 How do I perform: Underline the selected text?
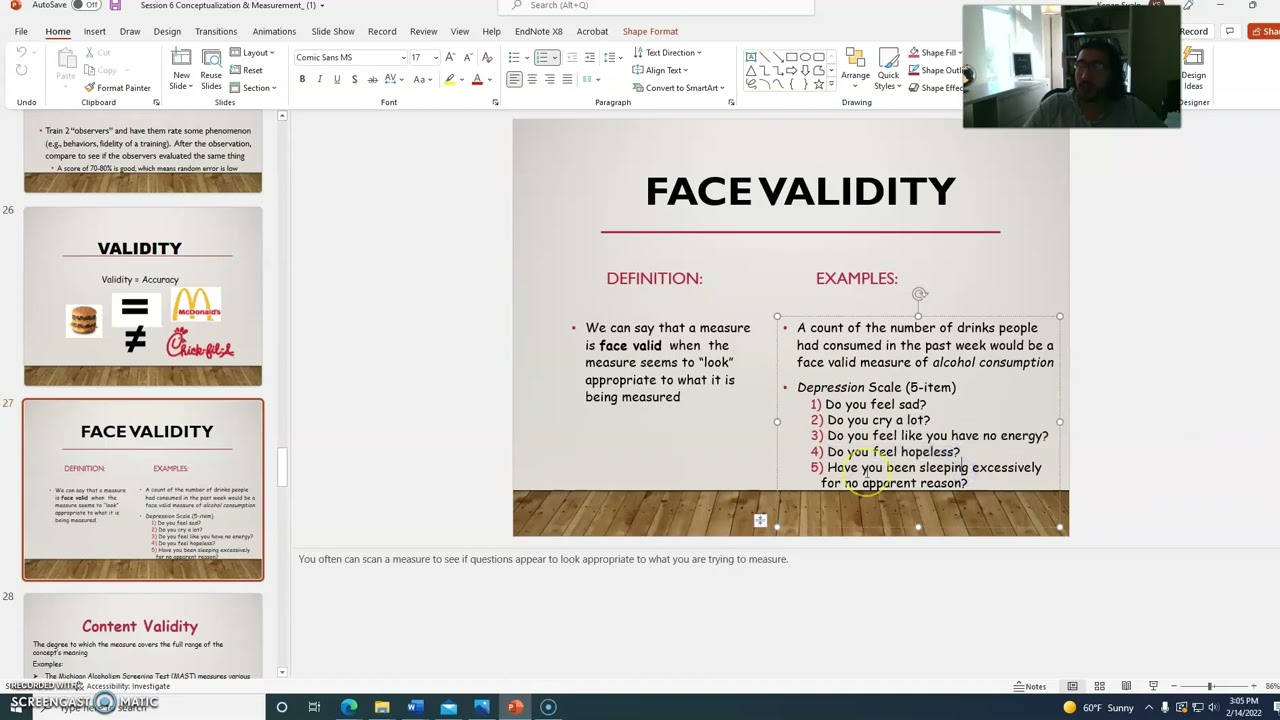[336, 79]
